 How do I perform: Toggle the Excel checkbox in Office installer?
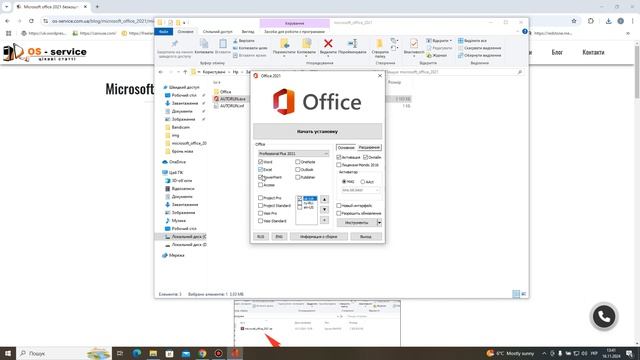pos(260,169)
